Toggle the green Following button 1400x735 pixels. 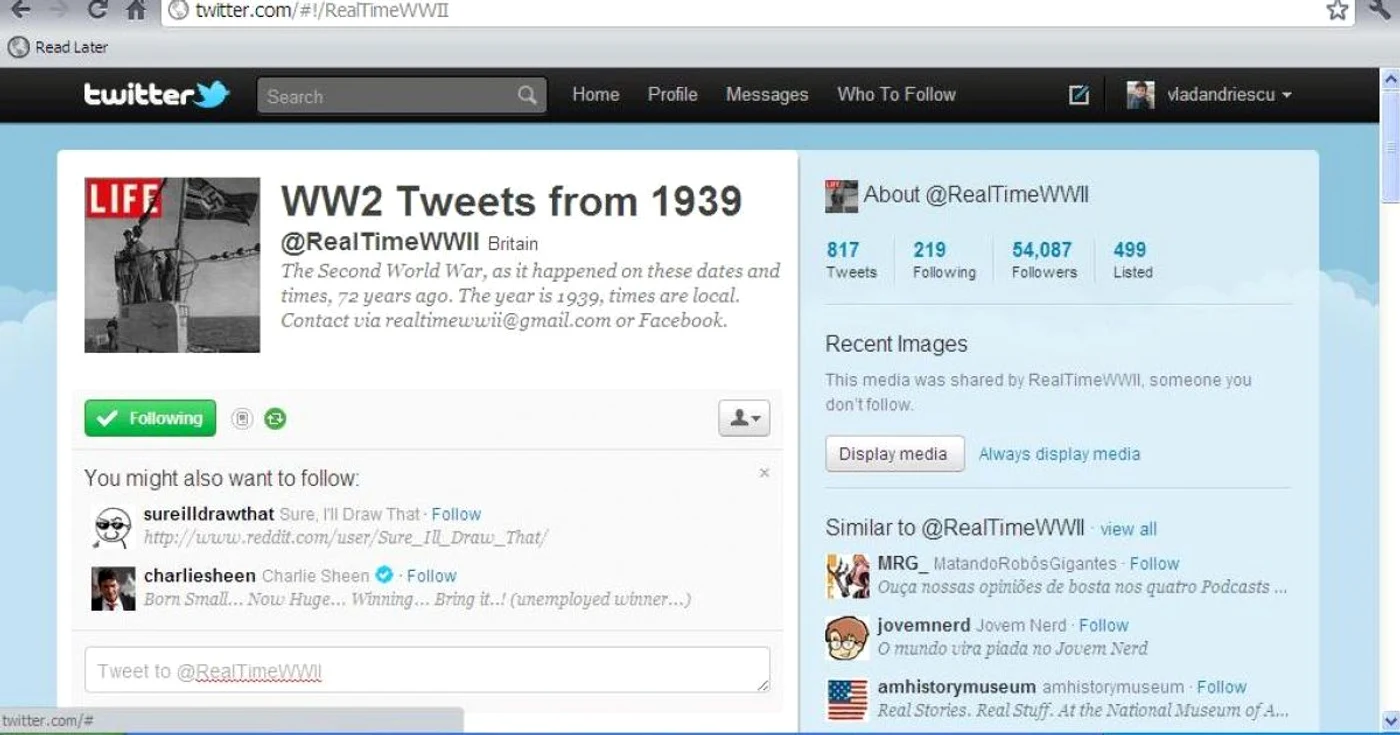click(150, 418)
